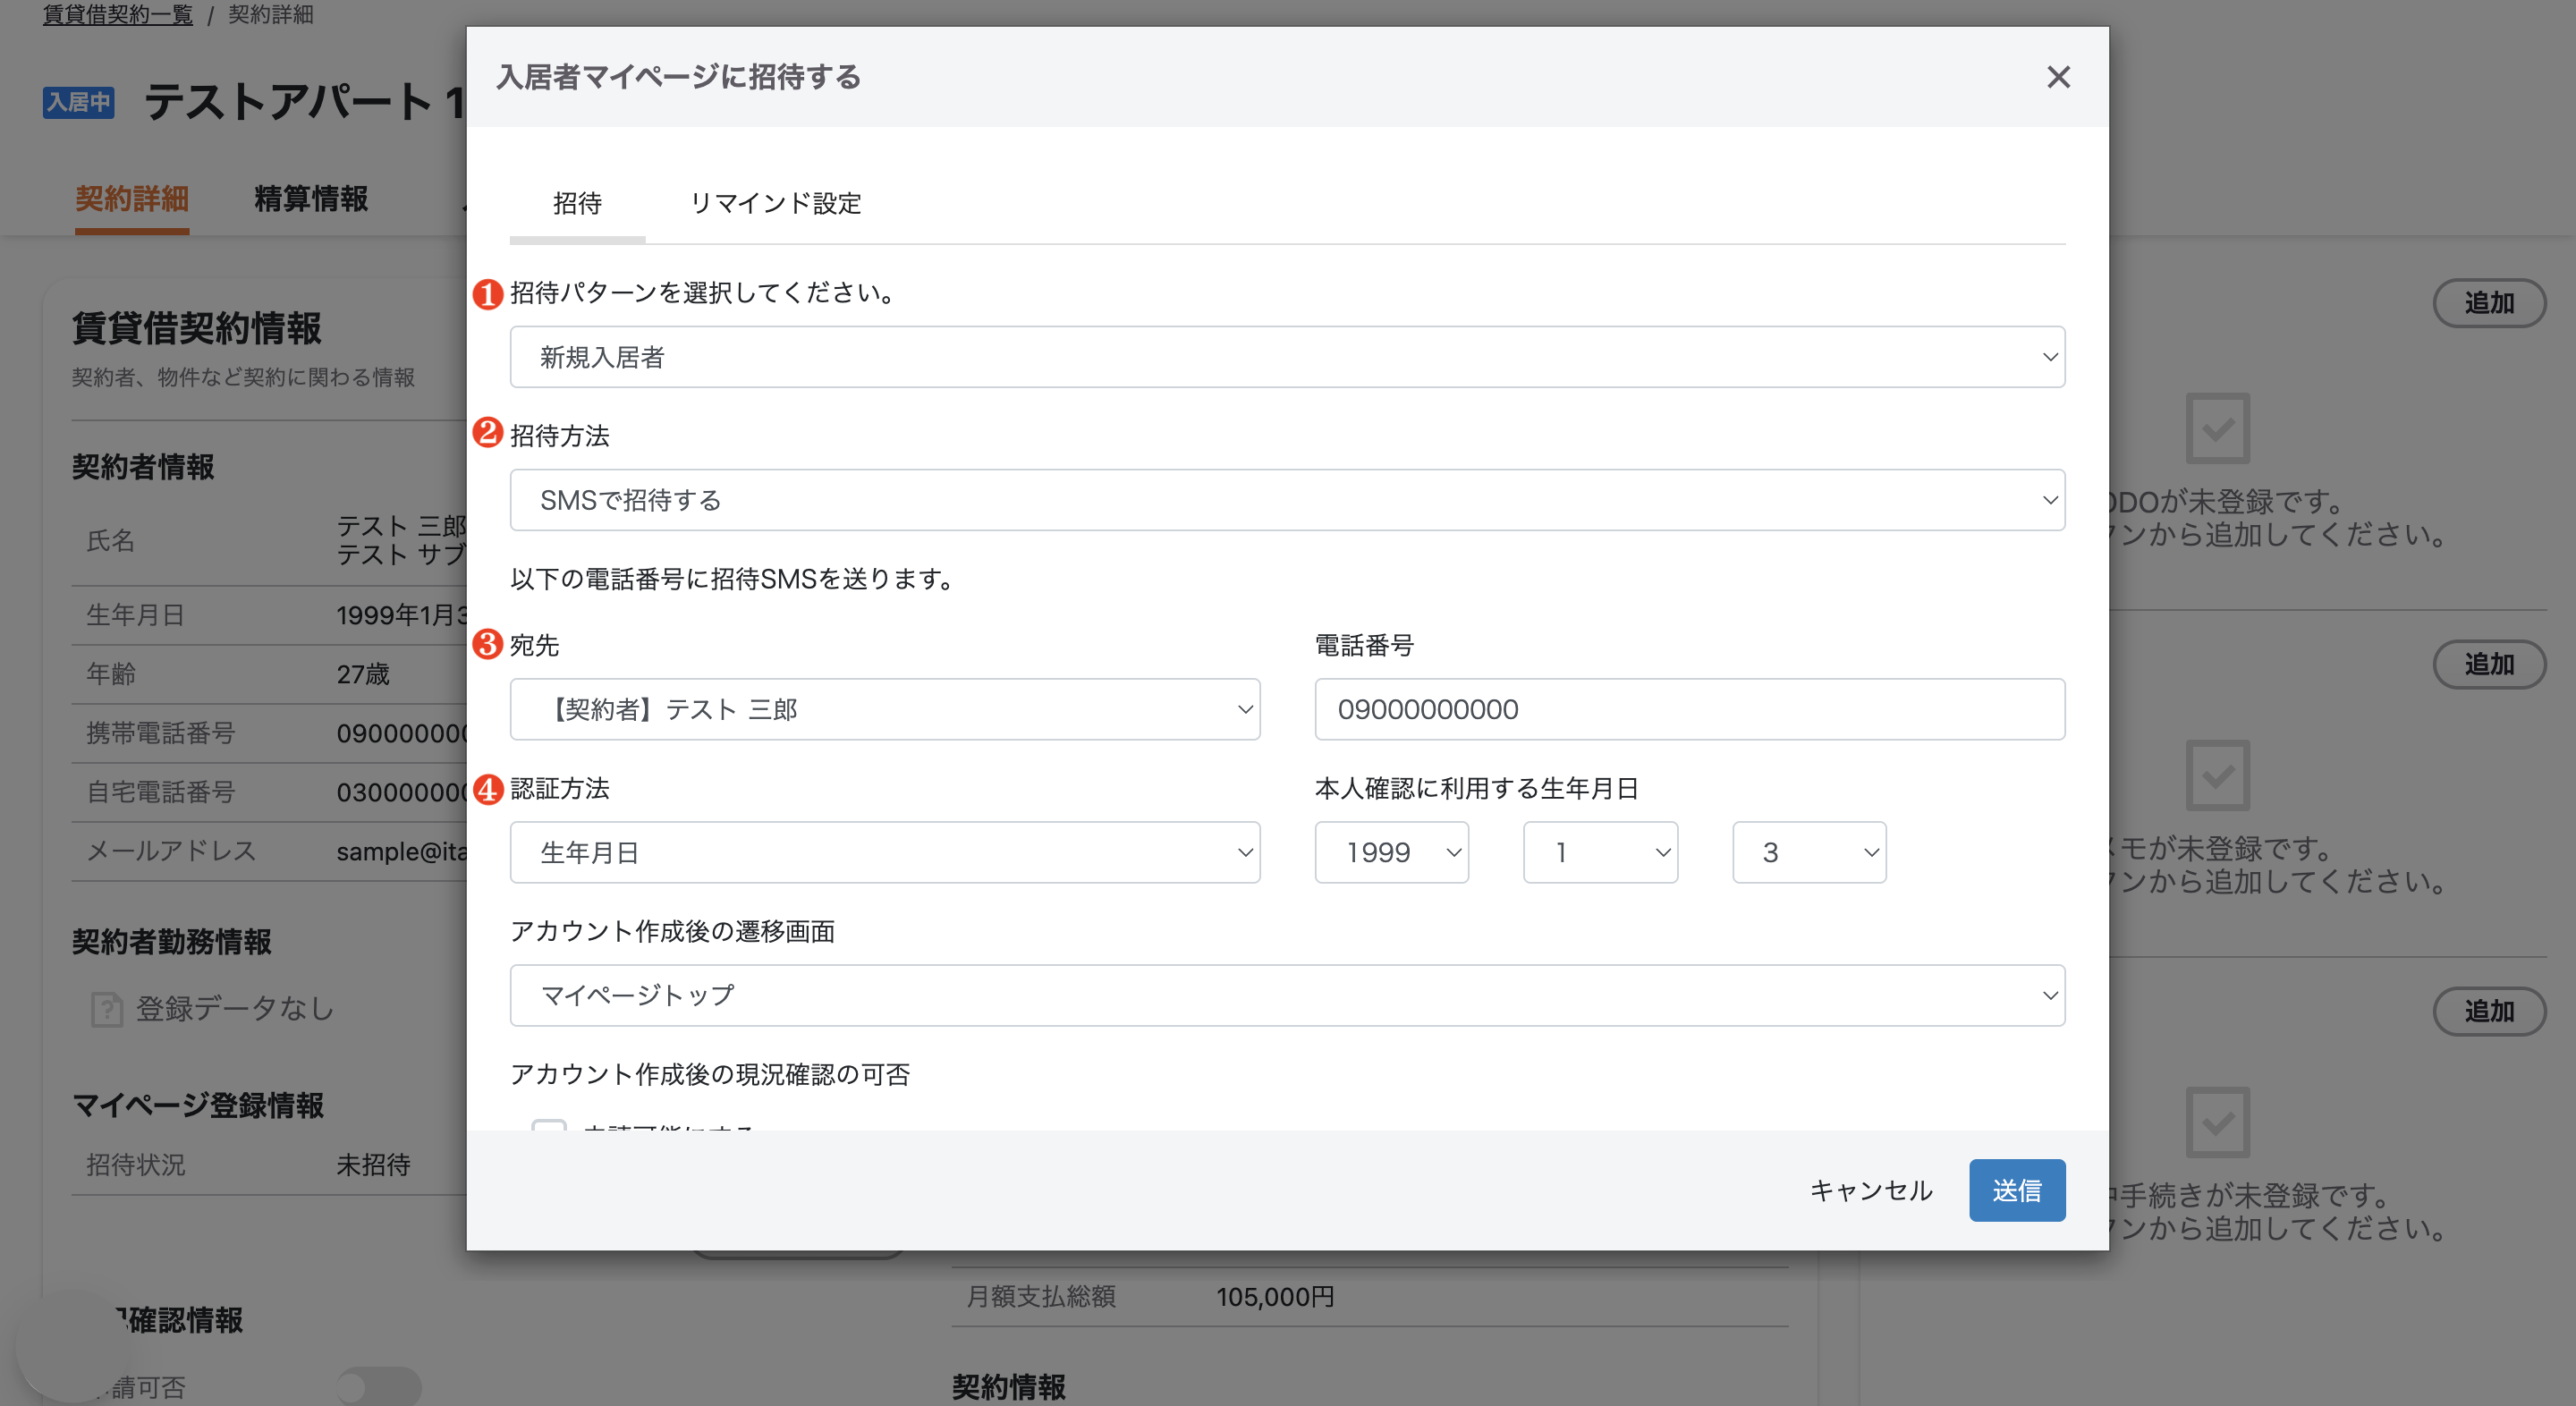Open the リマインド設定 tab
This screenshot has height=1406, width=2576.
point(775,203)
